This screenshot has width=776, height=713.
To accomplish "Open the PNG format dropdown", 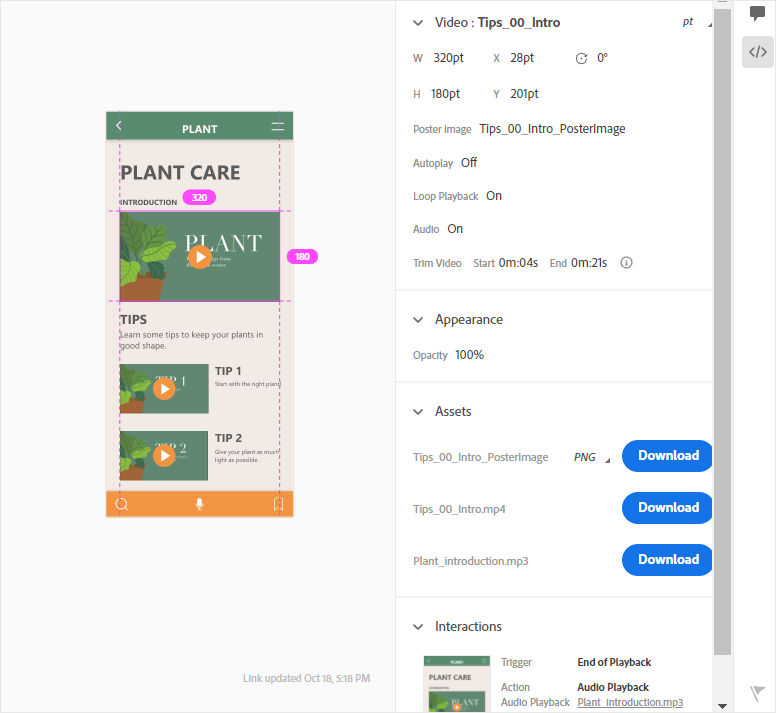I will pos(592,457).
